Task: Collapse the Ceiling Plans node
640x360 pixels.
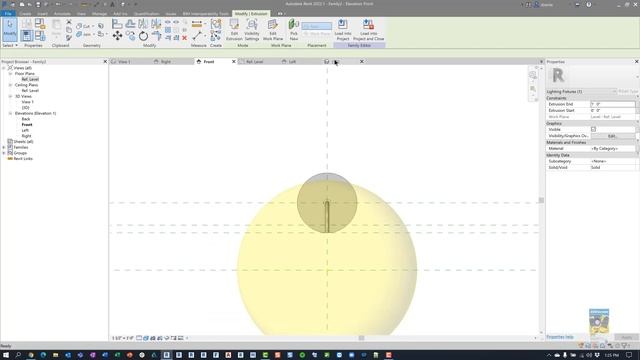Action: click(10, 85)
